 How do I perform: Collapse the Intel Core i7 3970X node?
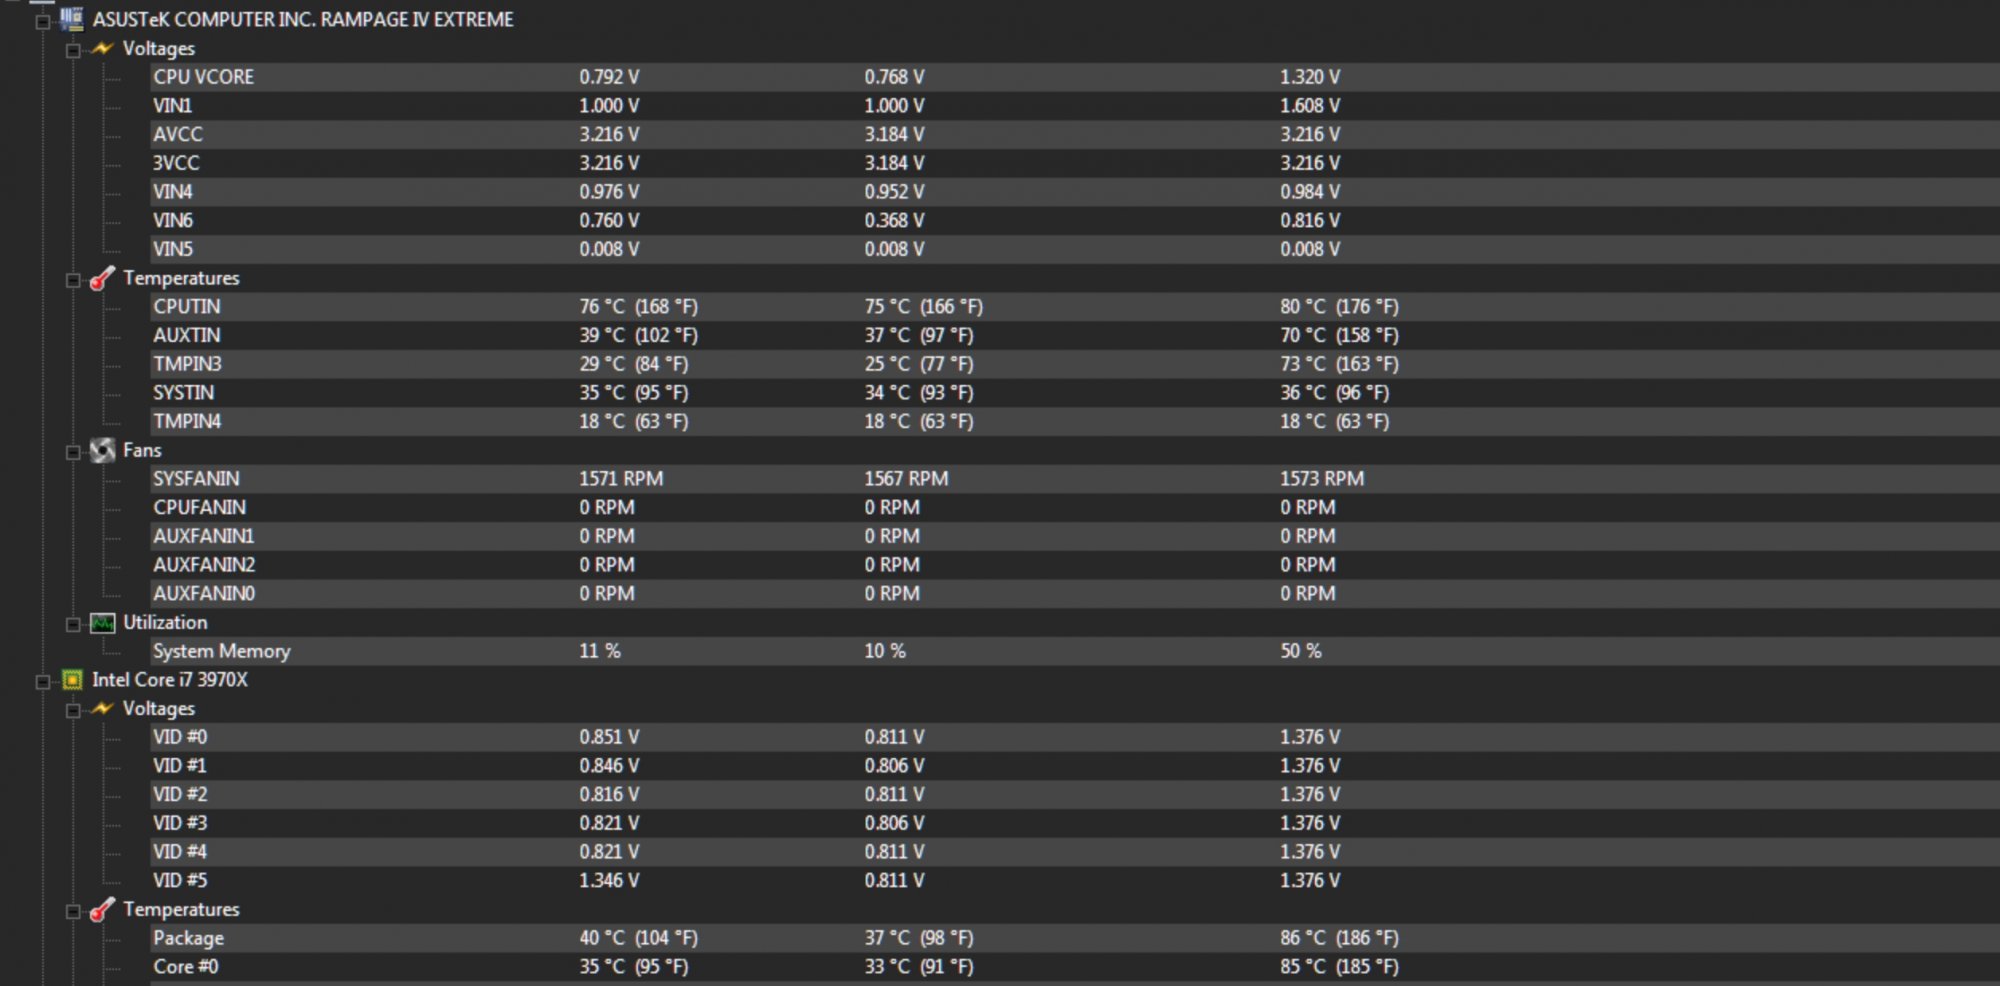click(x=43, y=682)
